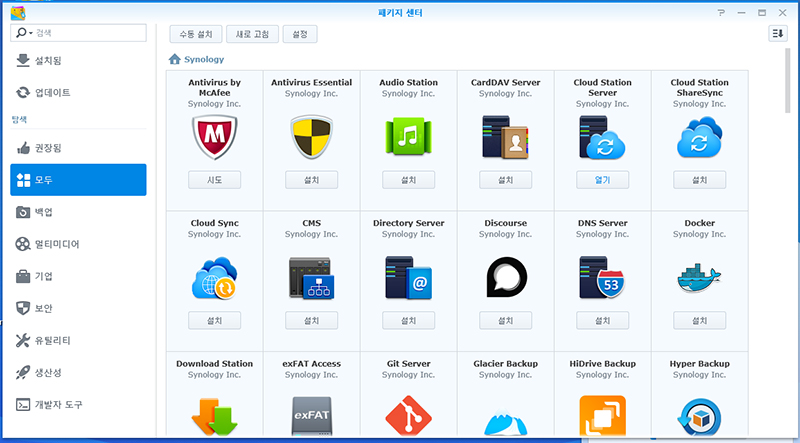Click the HiDrive Backup title text
Image resolution: width=800 pixels, height=443 pixels.
(603, 364)
